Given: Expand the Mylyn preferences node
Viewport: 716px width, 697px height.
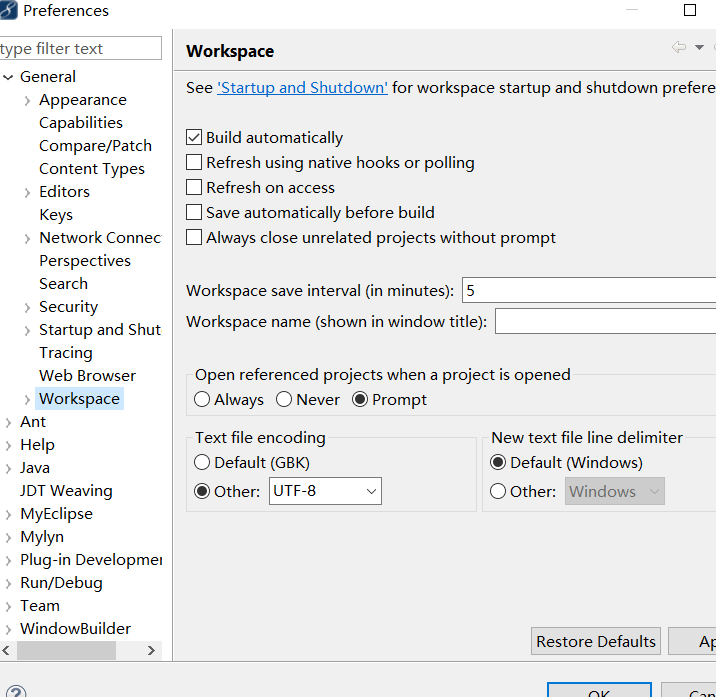Looking at the screenshot, I should (8, 538).
